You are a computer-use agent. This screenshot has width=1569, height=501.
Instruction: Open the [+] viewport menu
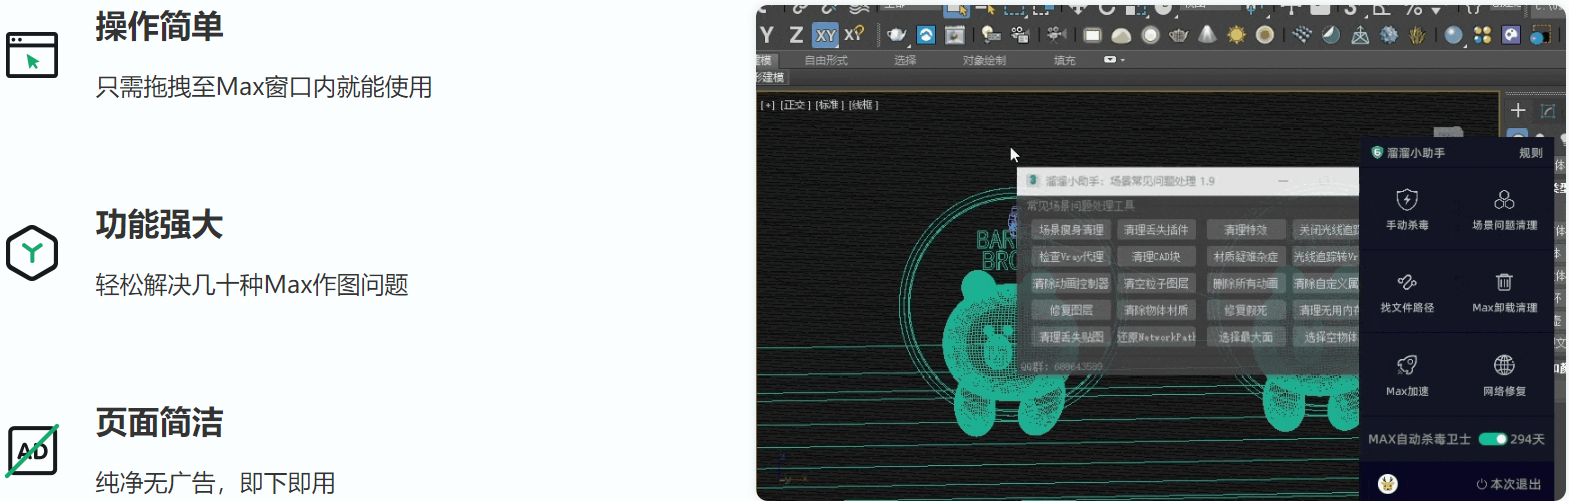767,105
